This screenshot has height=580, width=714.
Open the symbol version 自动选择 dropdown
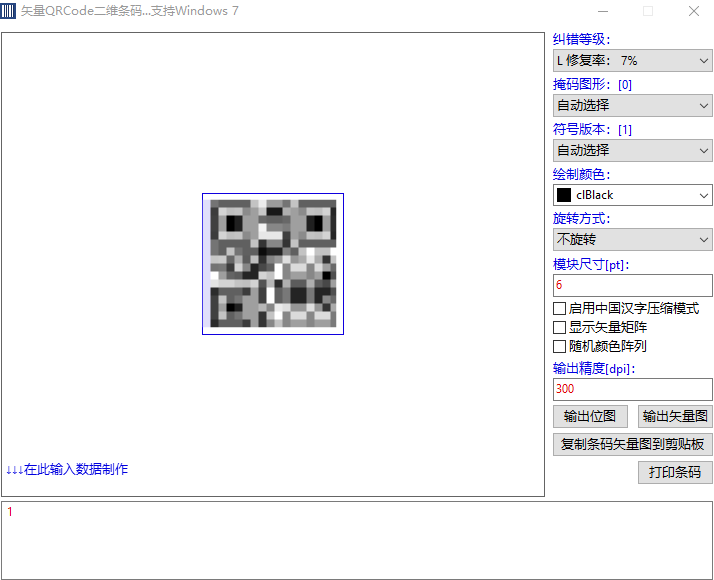point(632,151)
